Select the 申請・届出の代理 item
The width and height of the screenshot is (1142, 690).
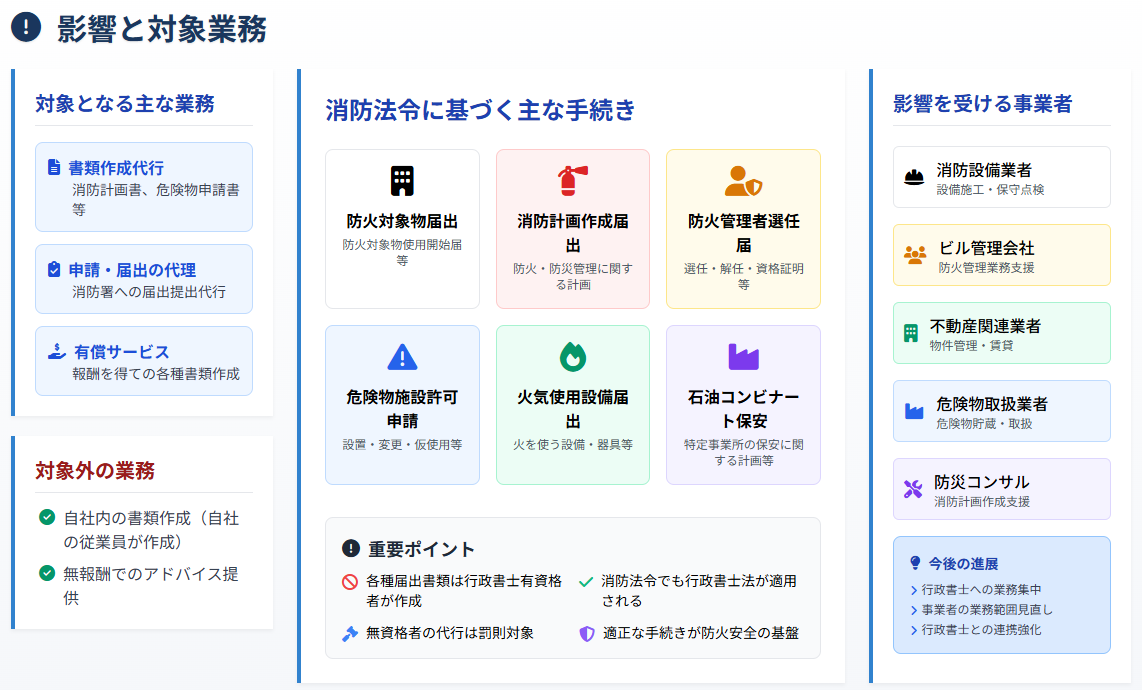click(x=143, y=279)
